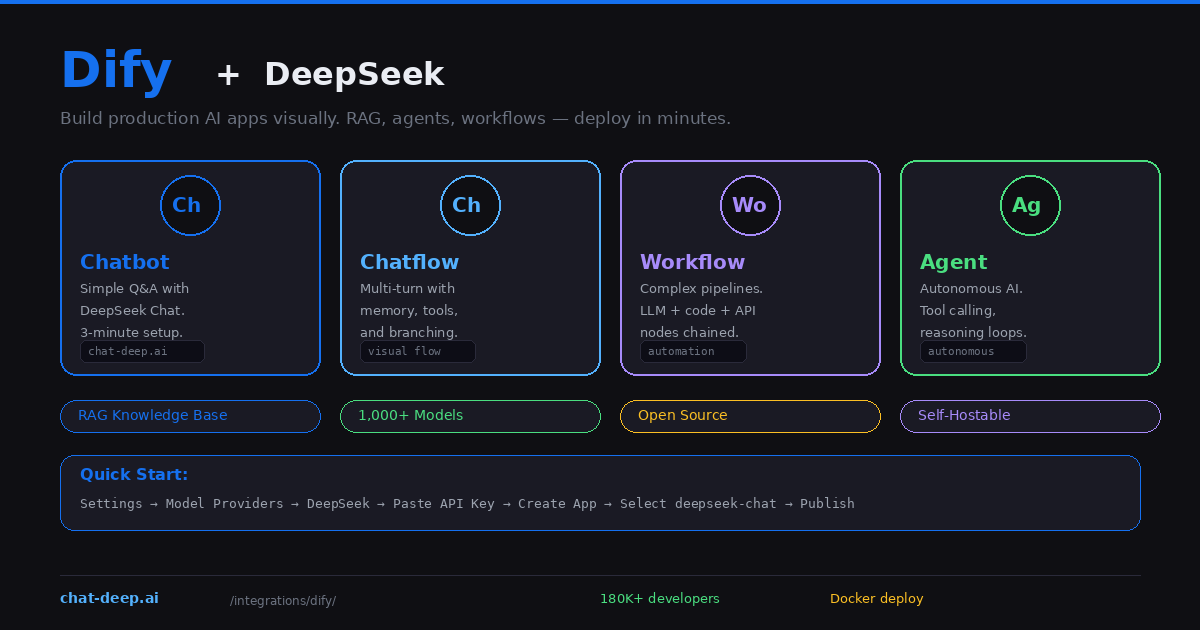The height and width of the screenshot is (630, 1200).
Task: Click the "autonomous" tag on Agent card
Action: click(973, 351)
